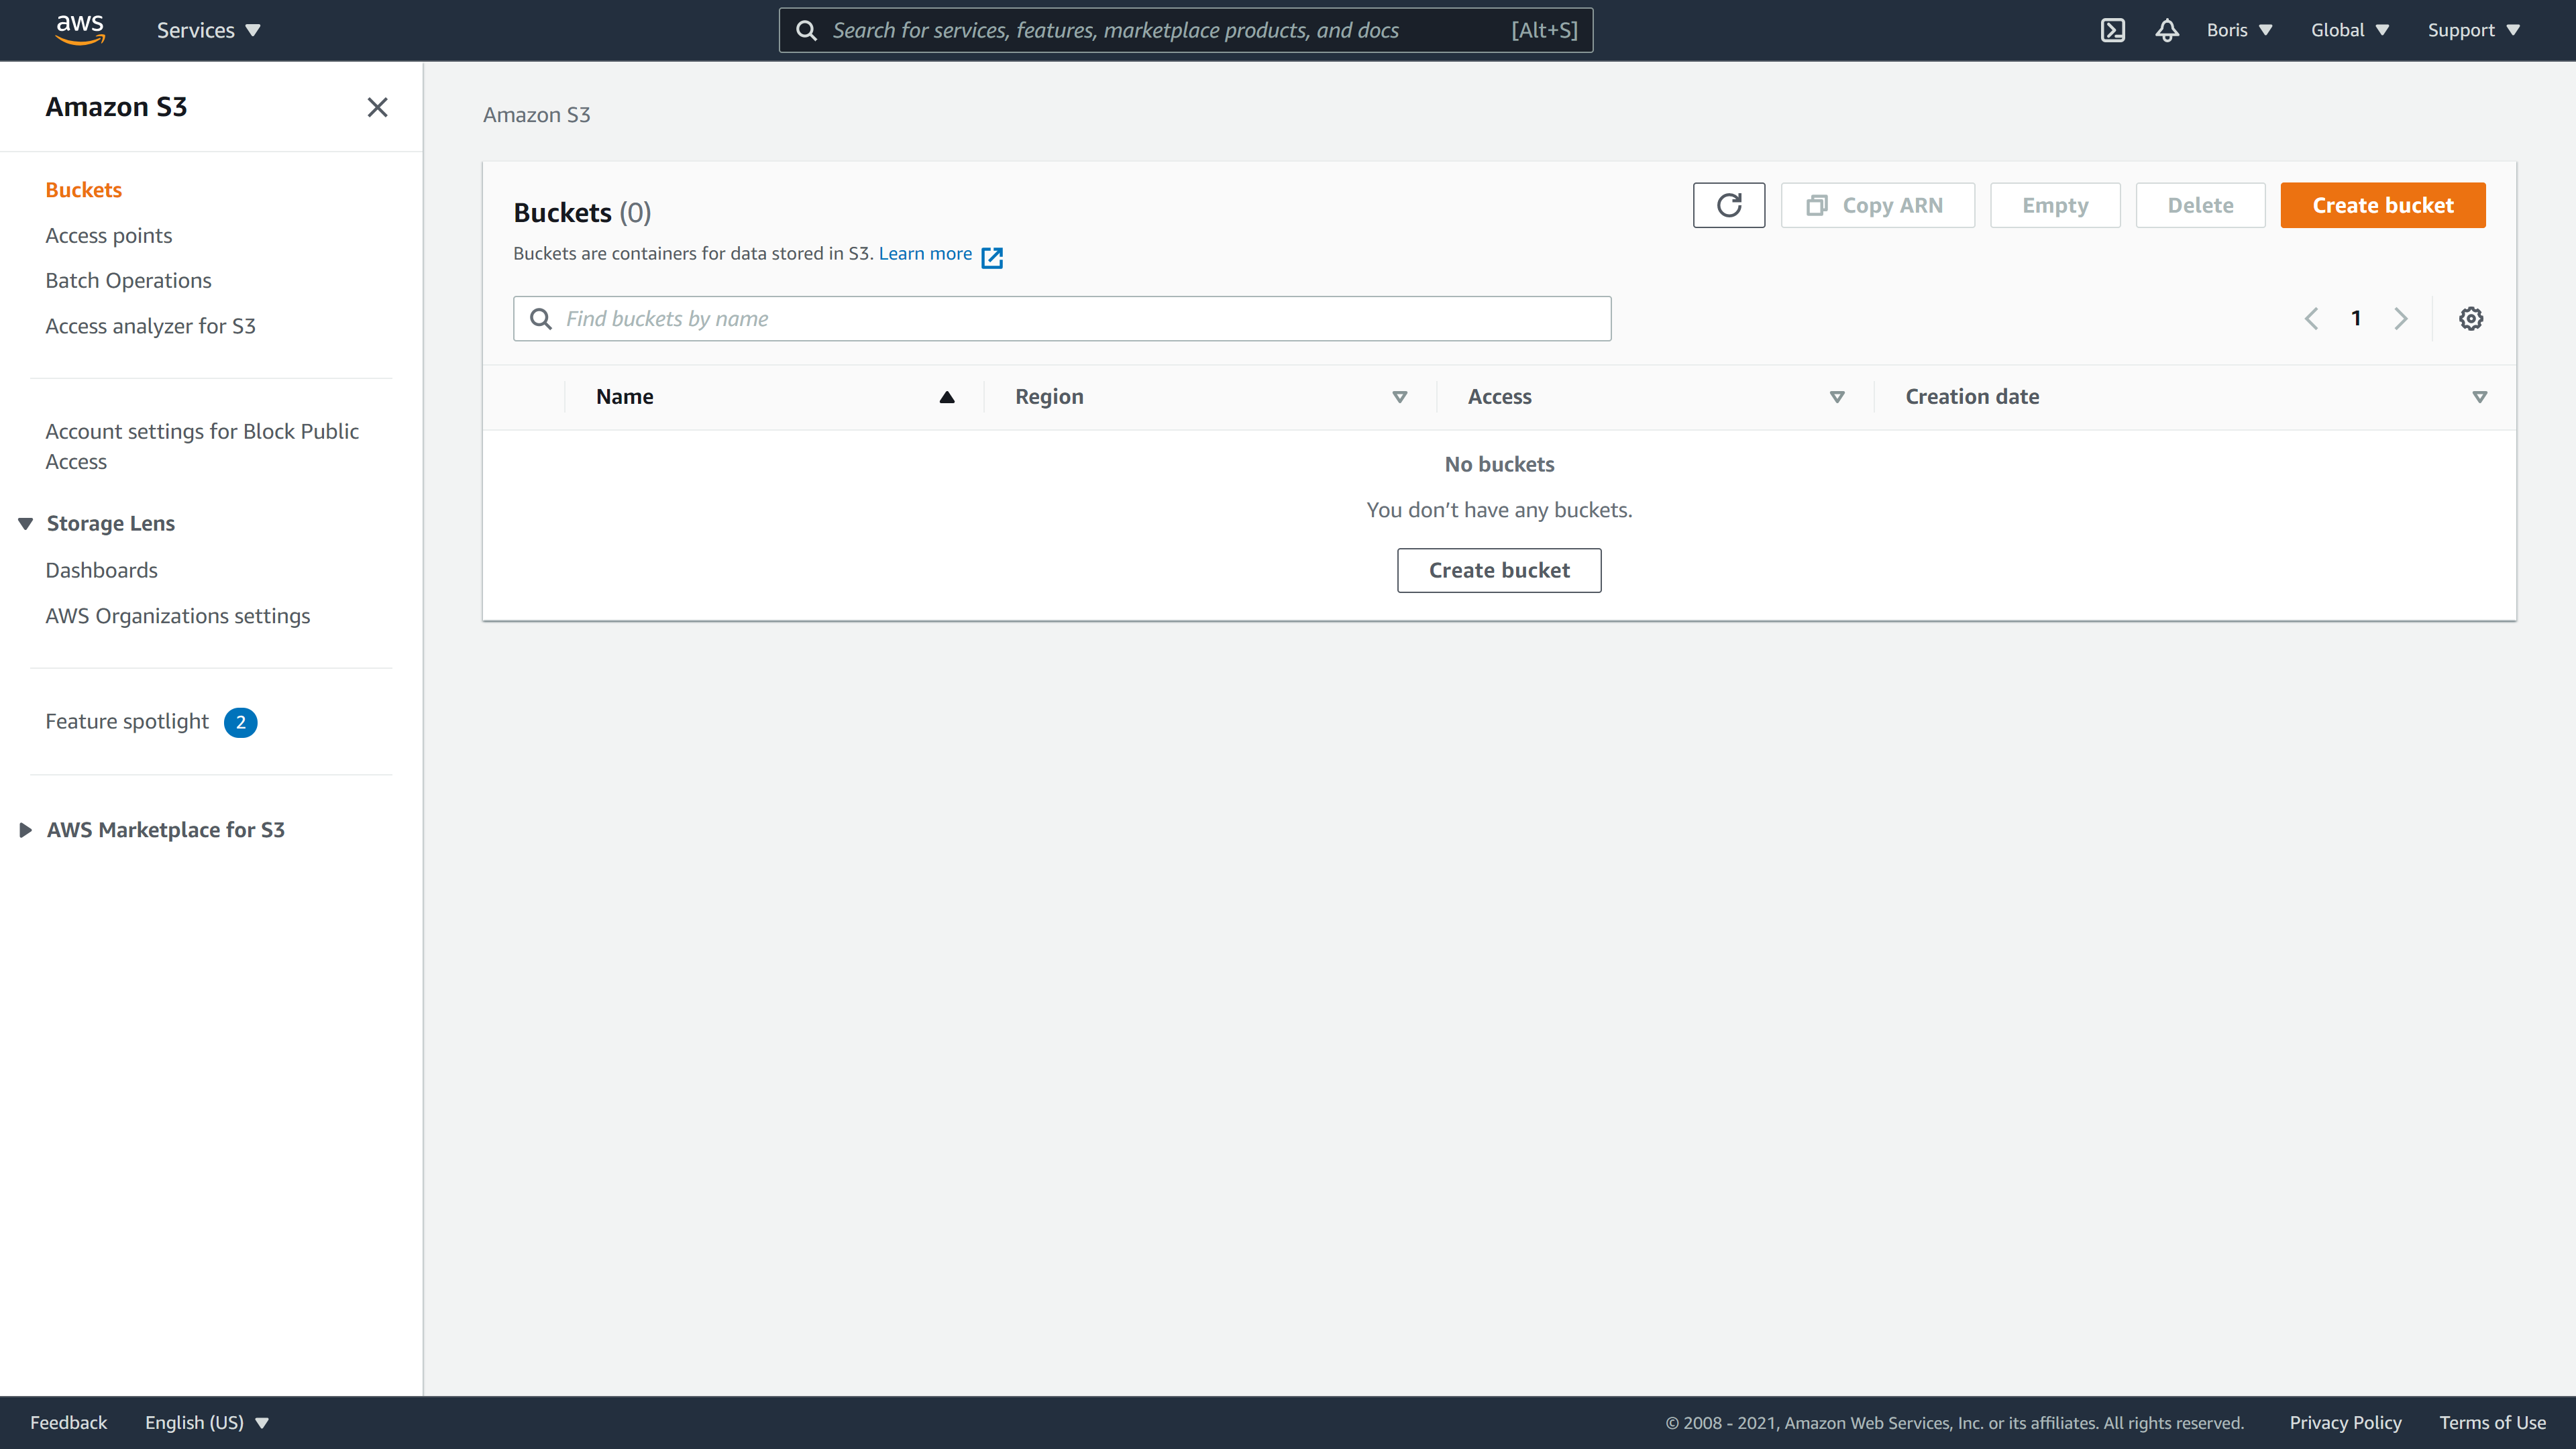Image resolution: width=2576 pixels, height=1449 pixels.
Task: Refresh the buckets list
Action: (x=1729, y=205)
